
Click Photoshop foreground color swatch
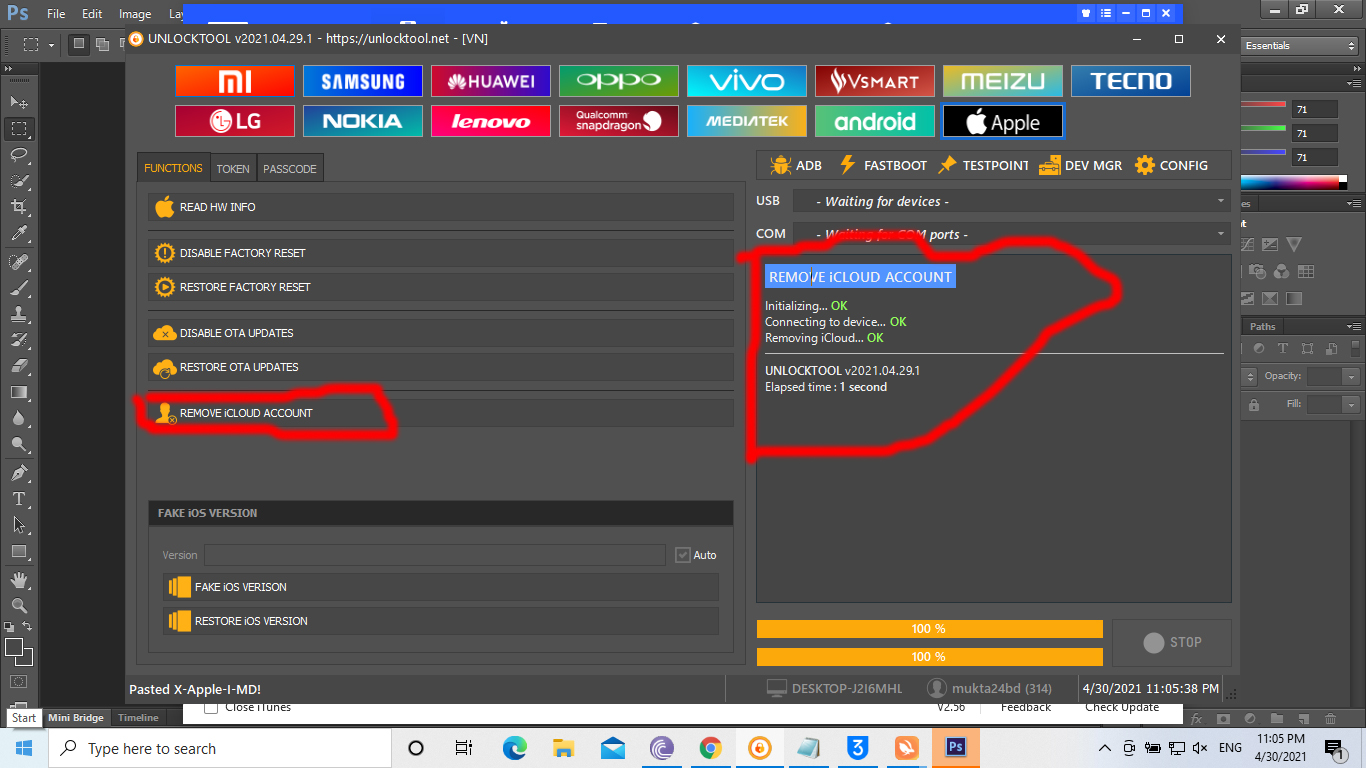13,647
